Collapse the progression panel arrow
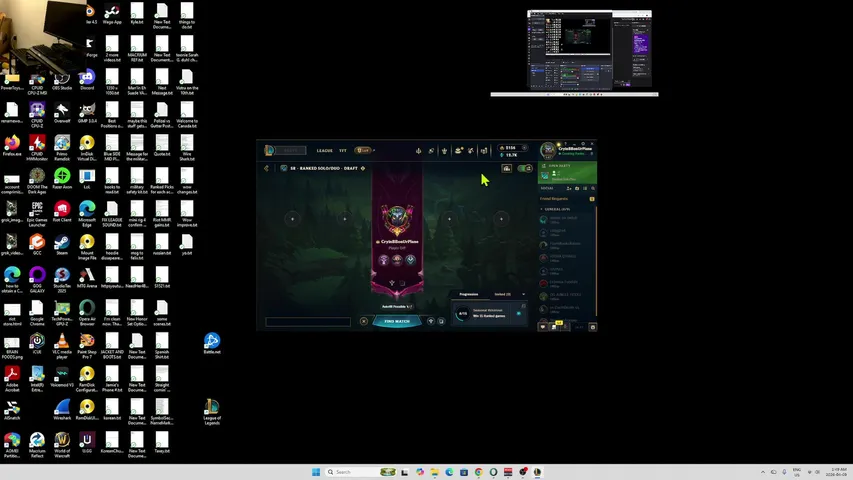The width and height of the screenshot is (853, 480). 523,294
